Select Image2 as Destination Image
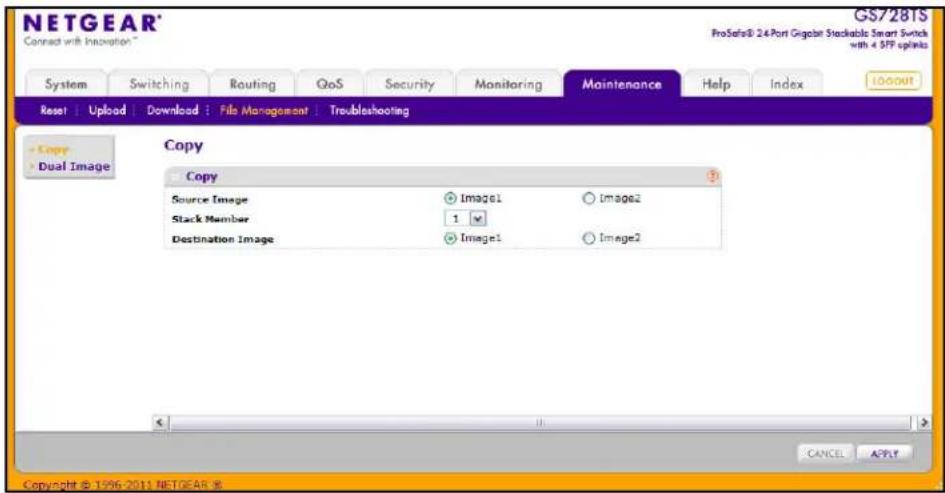The height and width of the screenshot is (493, 945). tap(589, 238)
